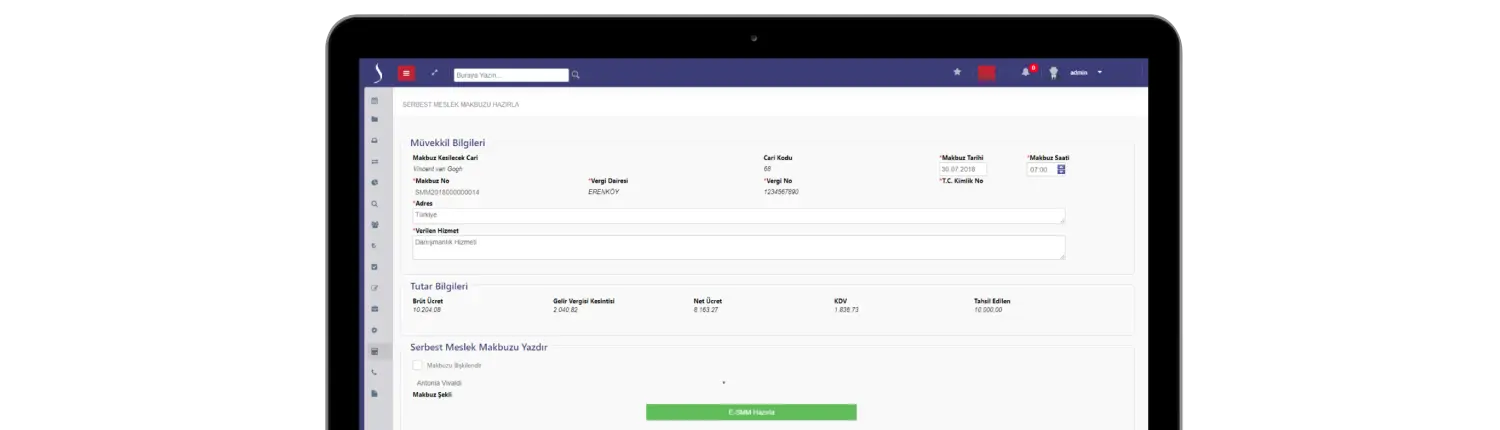Open the folder icon in the sidebar
Image resolution: width=1500 pixels, height=430 pixels.
click(x=374, y=120)
